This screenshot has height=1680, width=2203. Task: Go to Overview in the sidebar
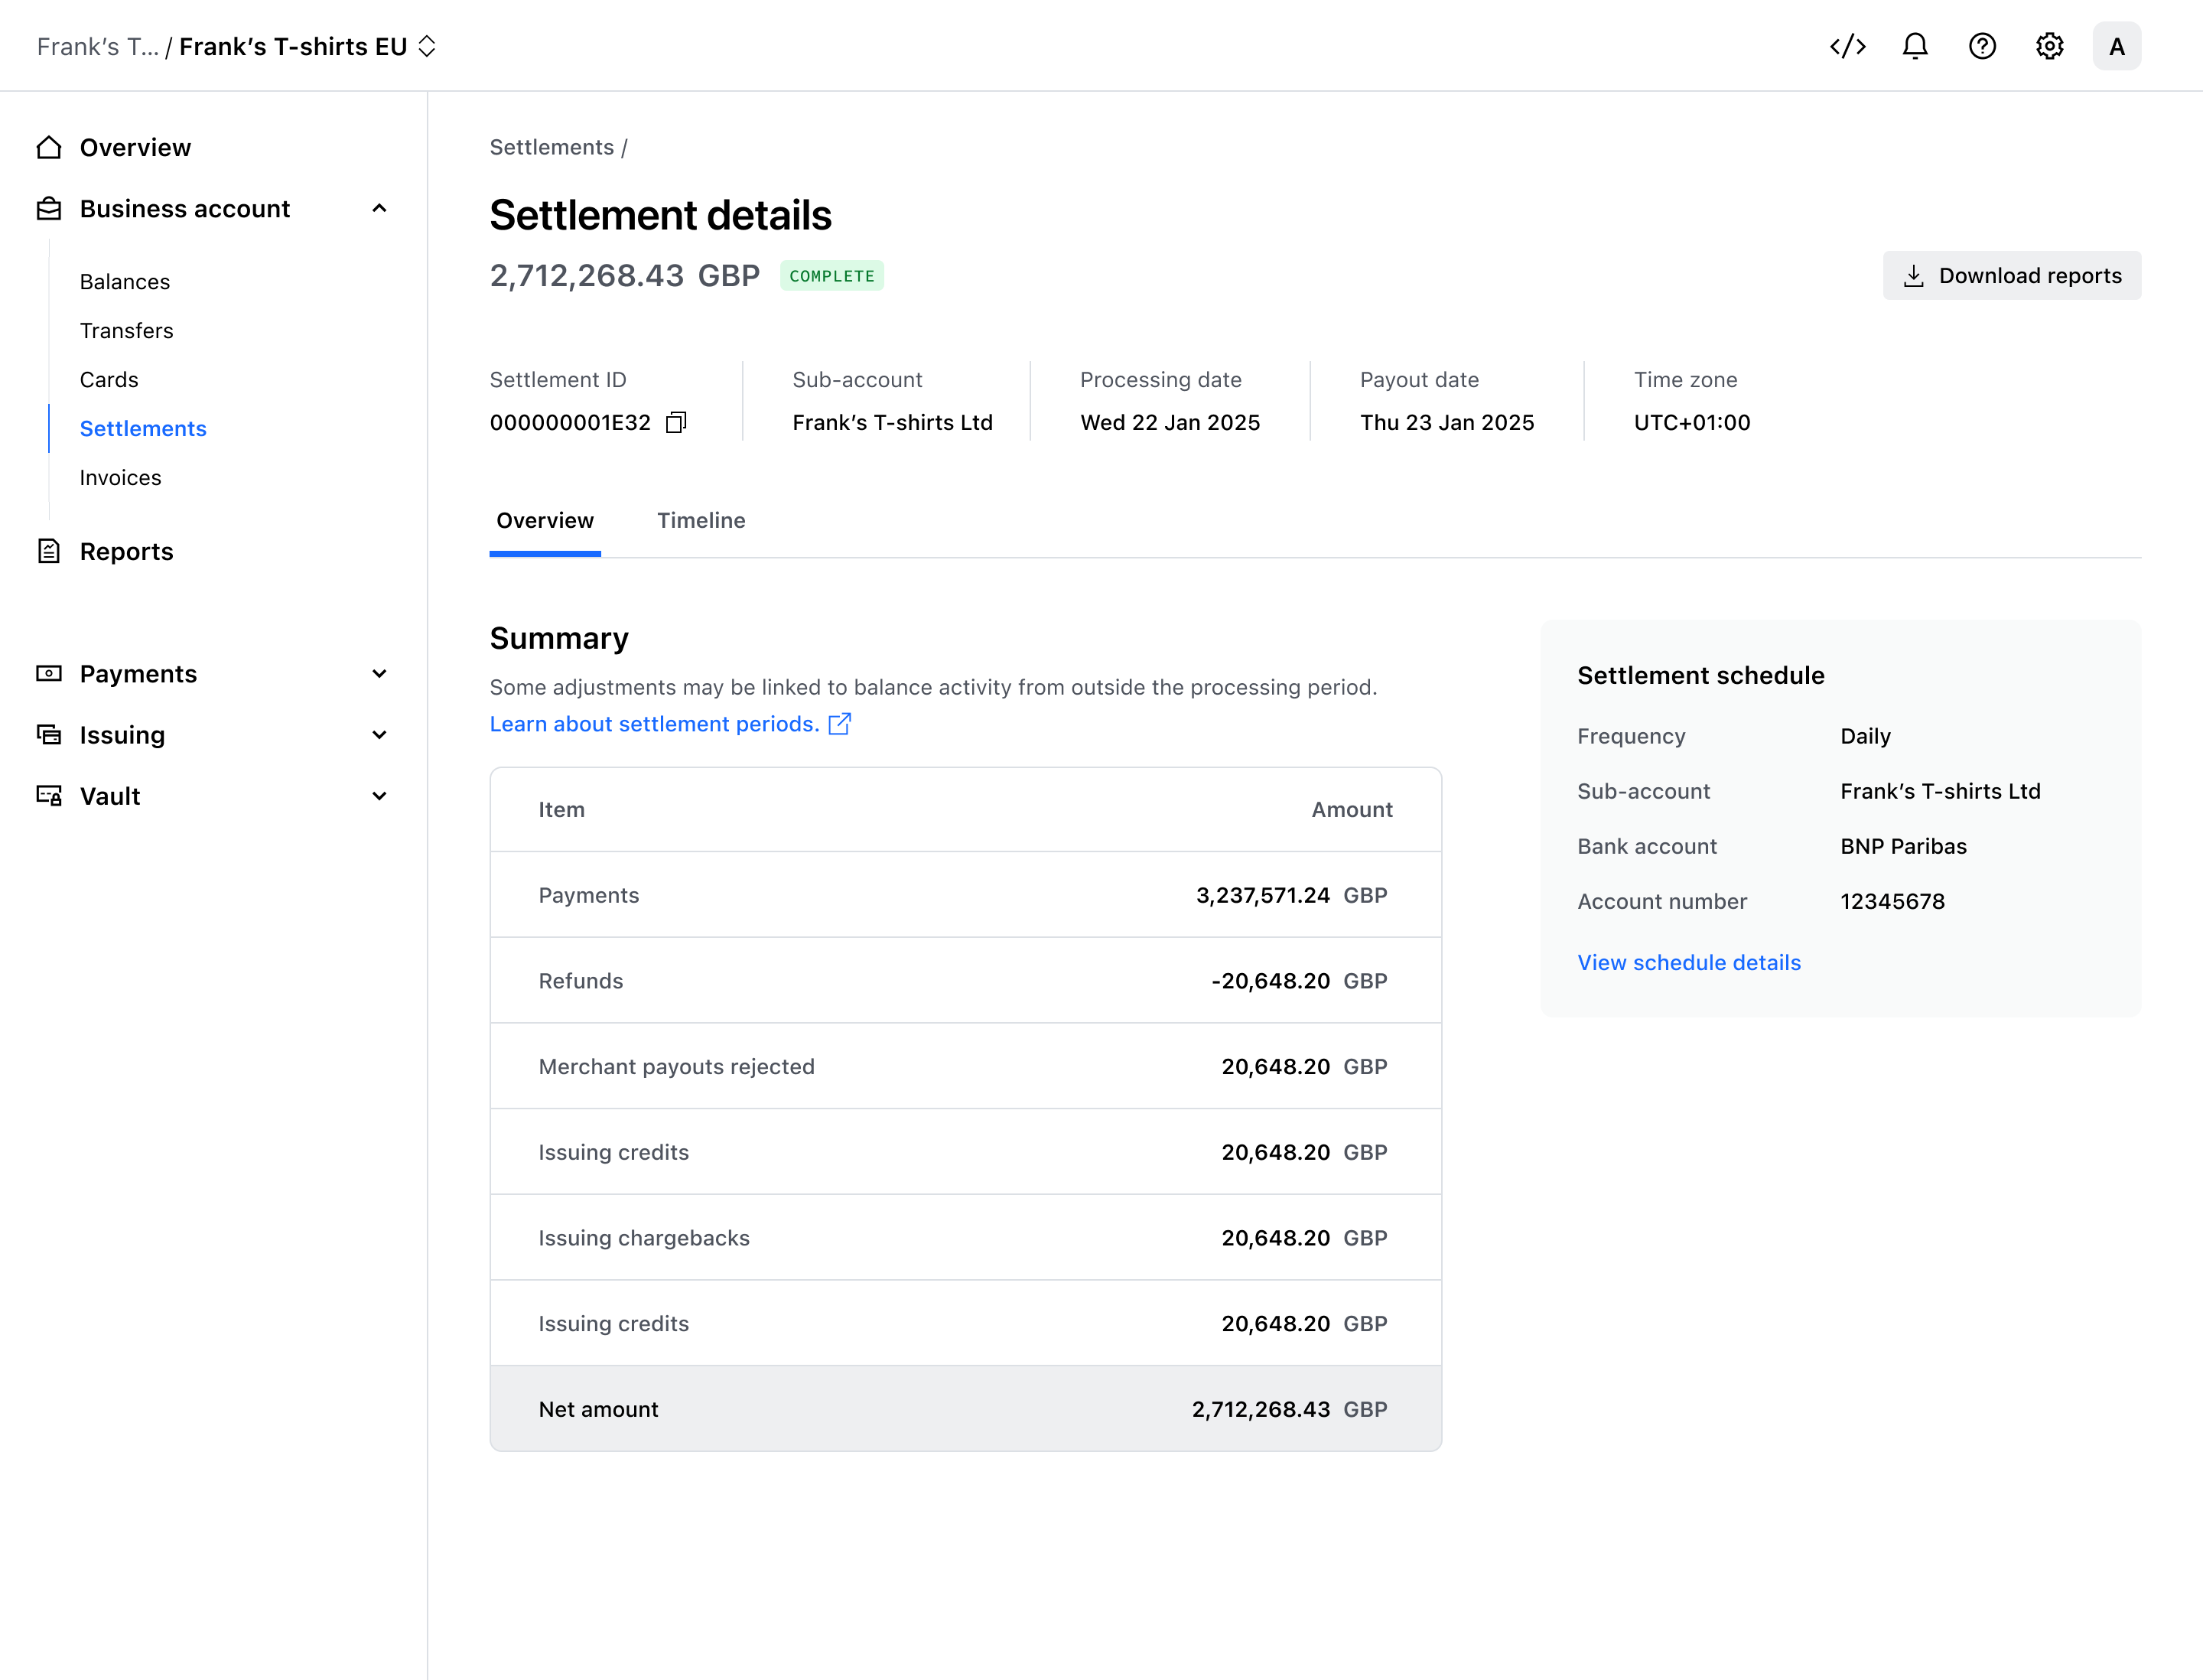(x=135, y=148)
